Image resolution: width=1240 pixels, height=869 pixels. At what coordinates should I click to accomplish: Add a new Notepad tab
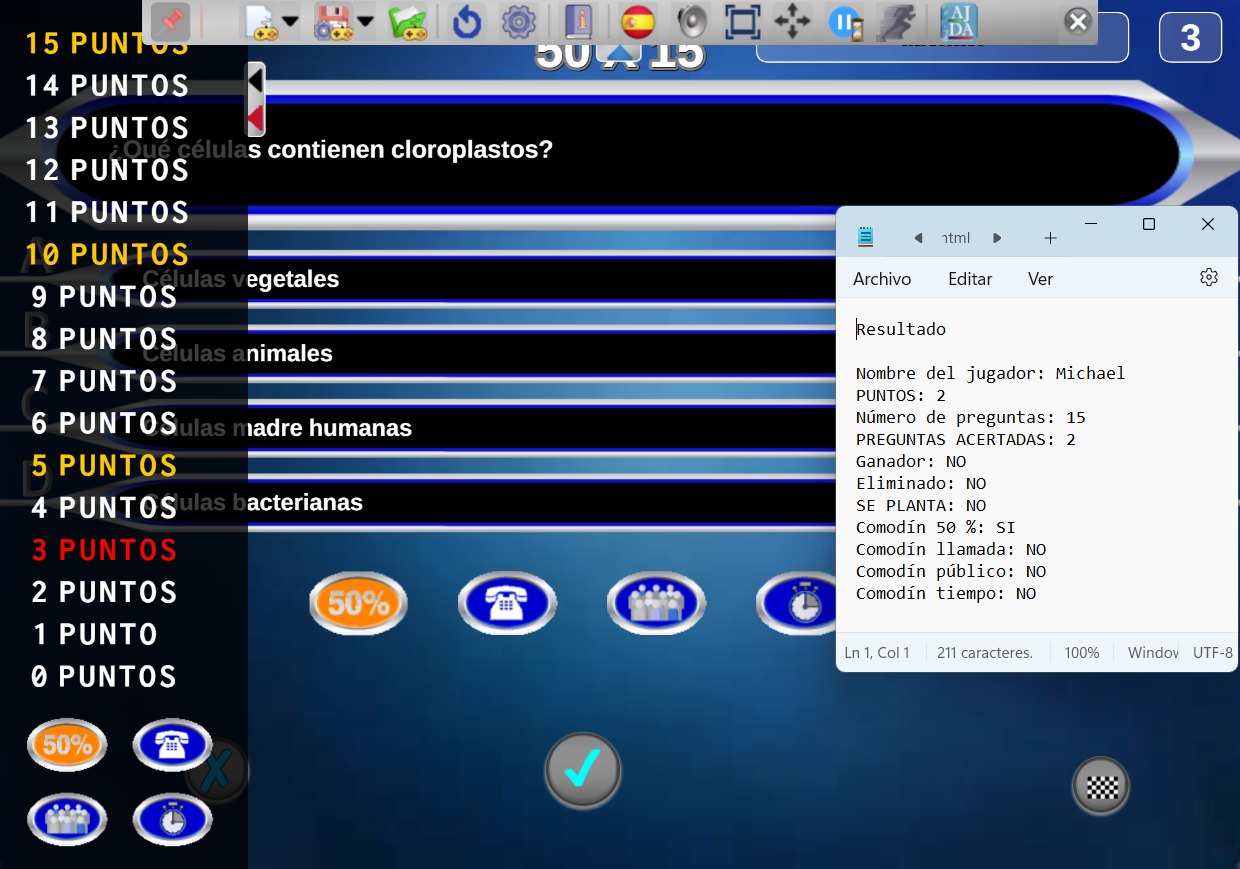pyautogui.click(x=1050, y=238)
